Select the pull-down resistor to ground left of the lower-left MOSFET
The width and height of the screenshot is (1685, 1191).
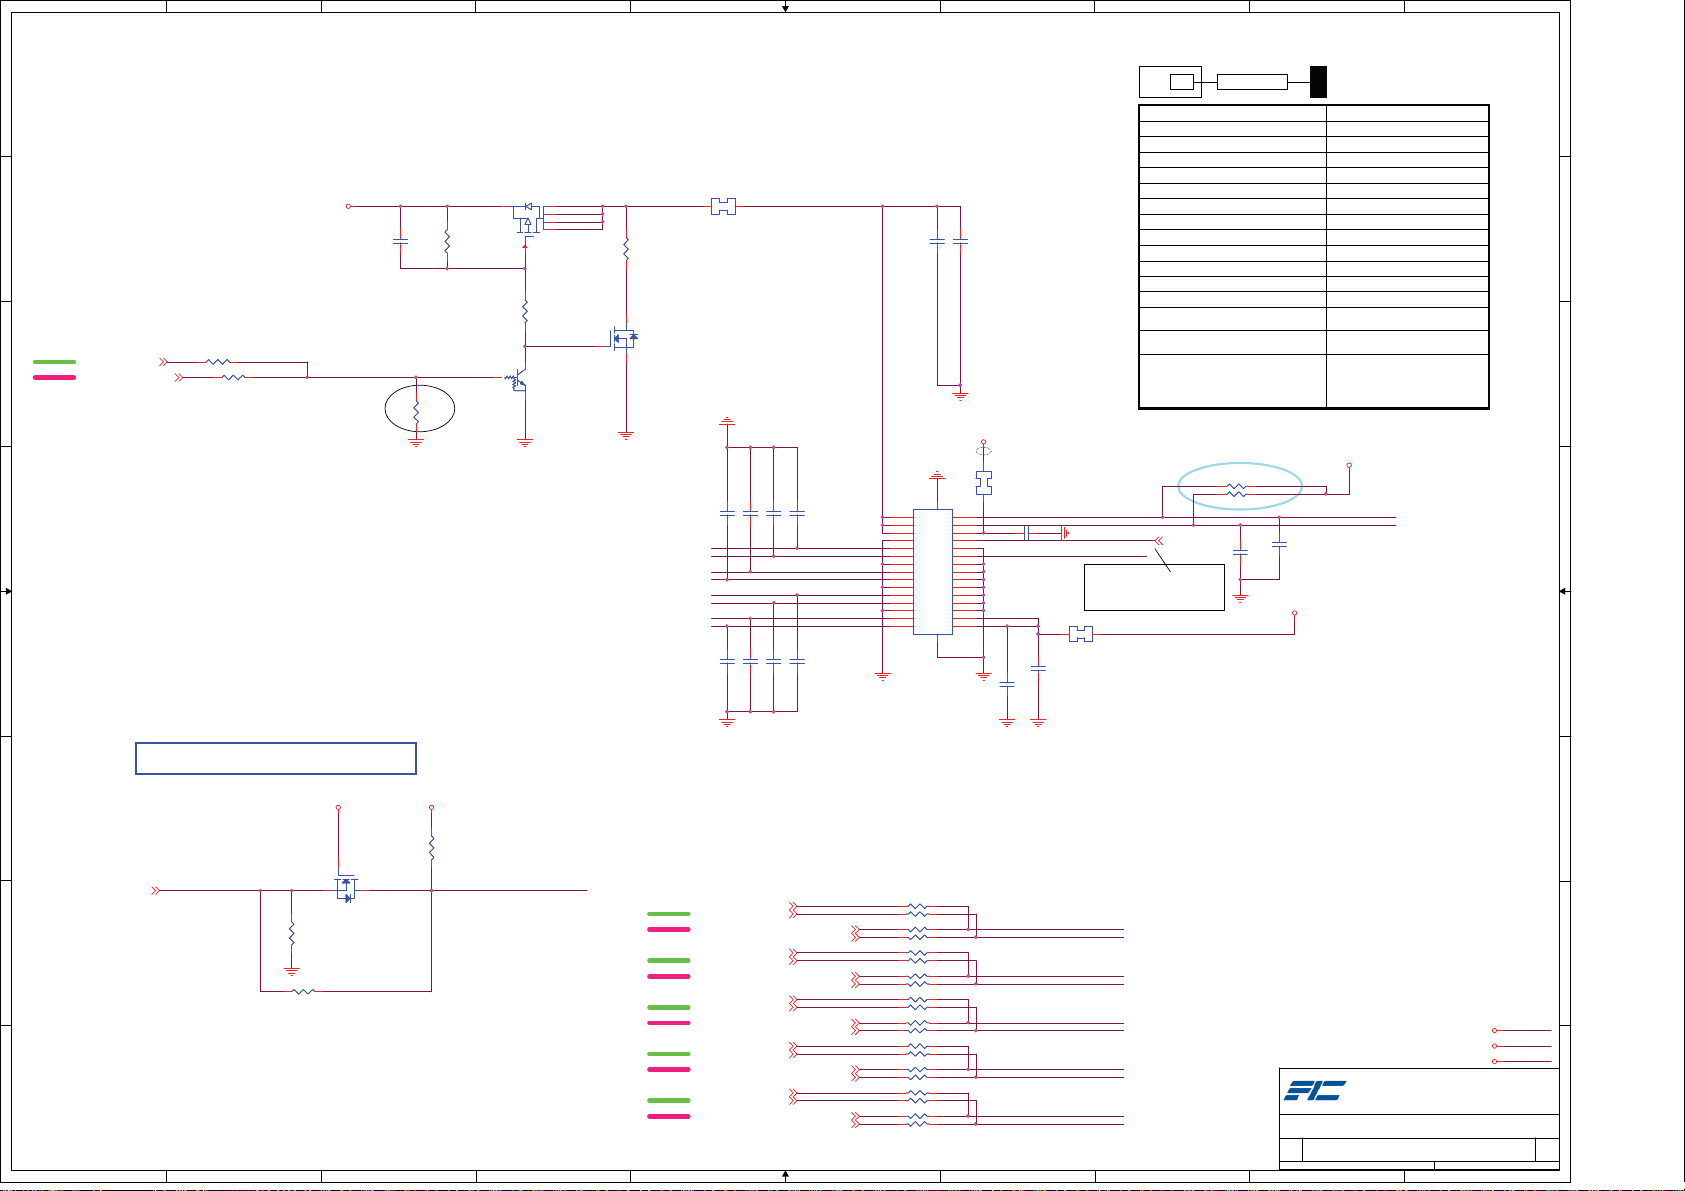[x=291, y=934]
